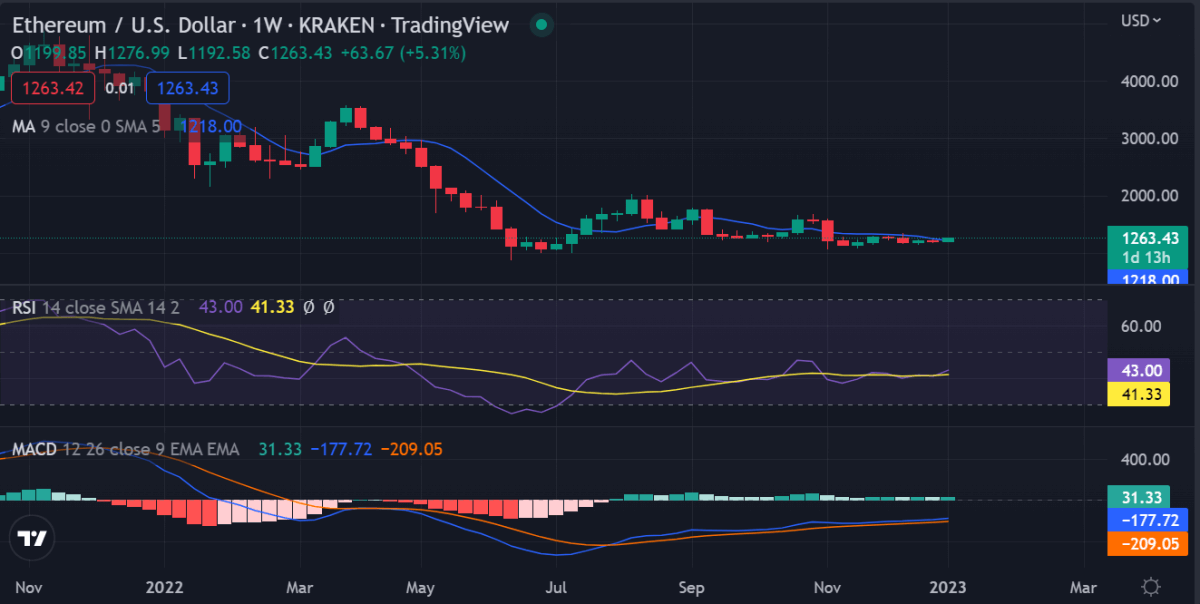The image size is (1200, 604).
Task: Select the close value C1263.43
Action: pos(294,52)
